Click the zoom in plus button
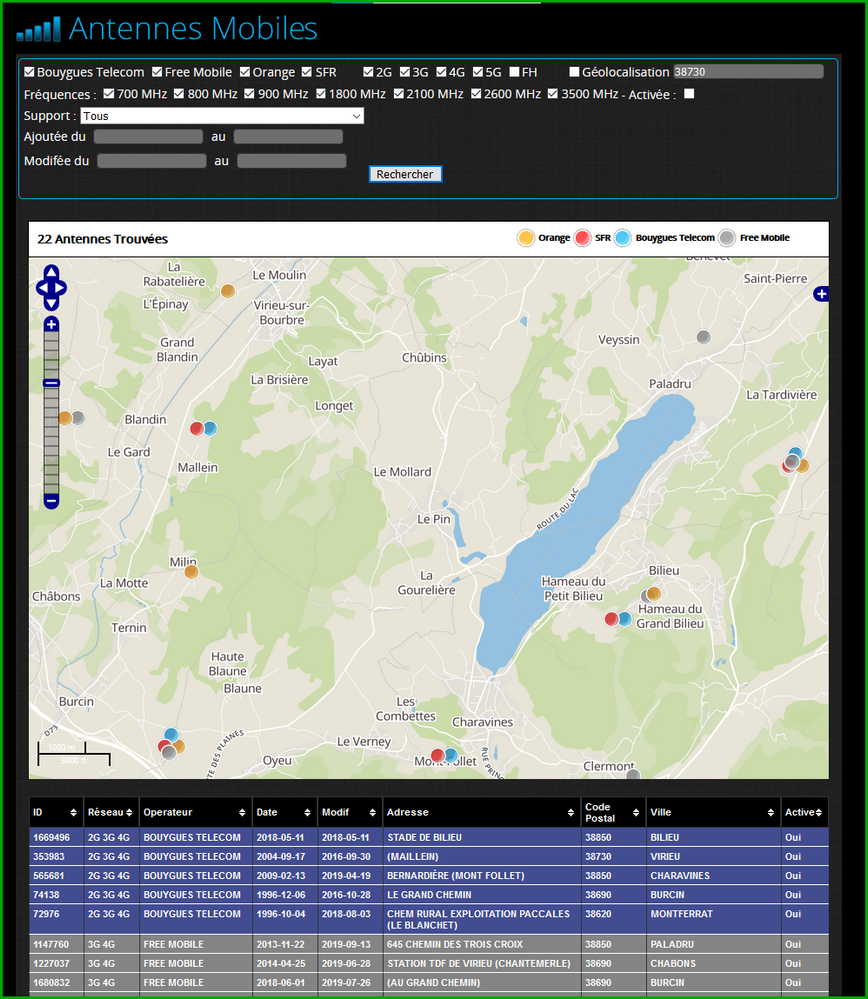This screenshot has height=999, width=868. (51, 324)
